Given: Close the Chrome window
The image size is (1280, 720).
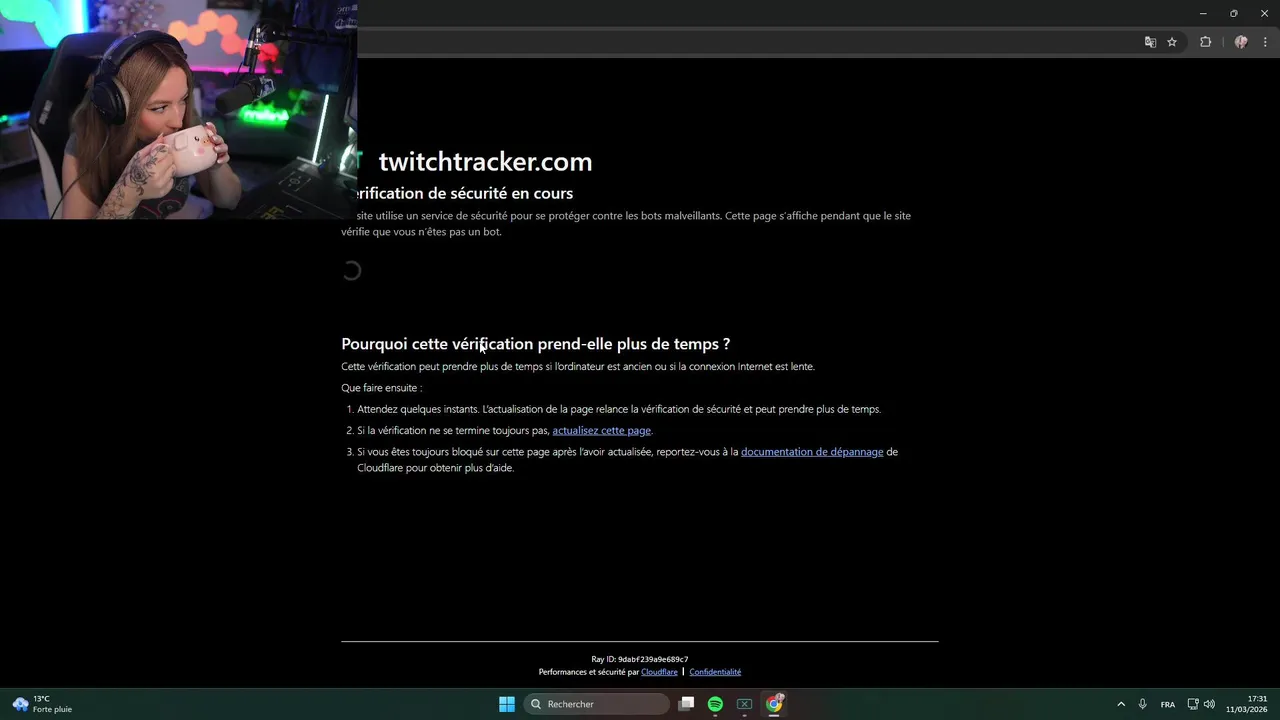Looking at the screenshot, I should coord(1264,13).
